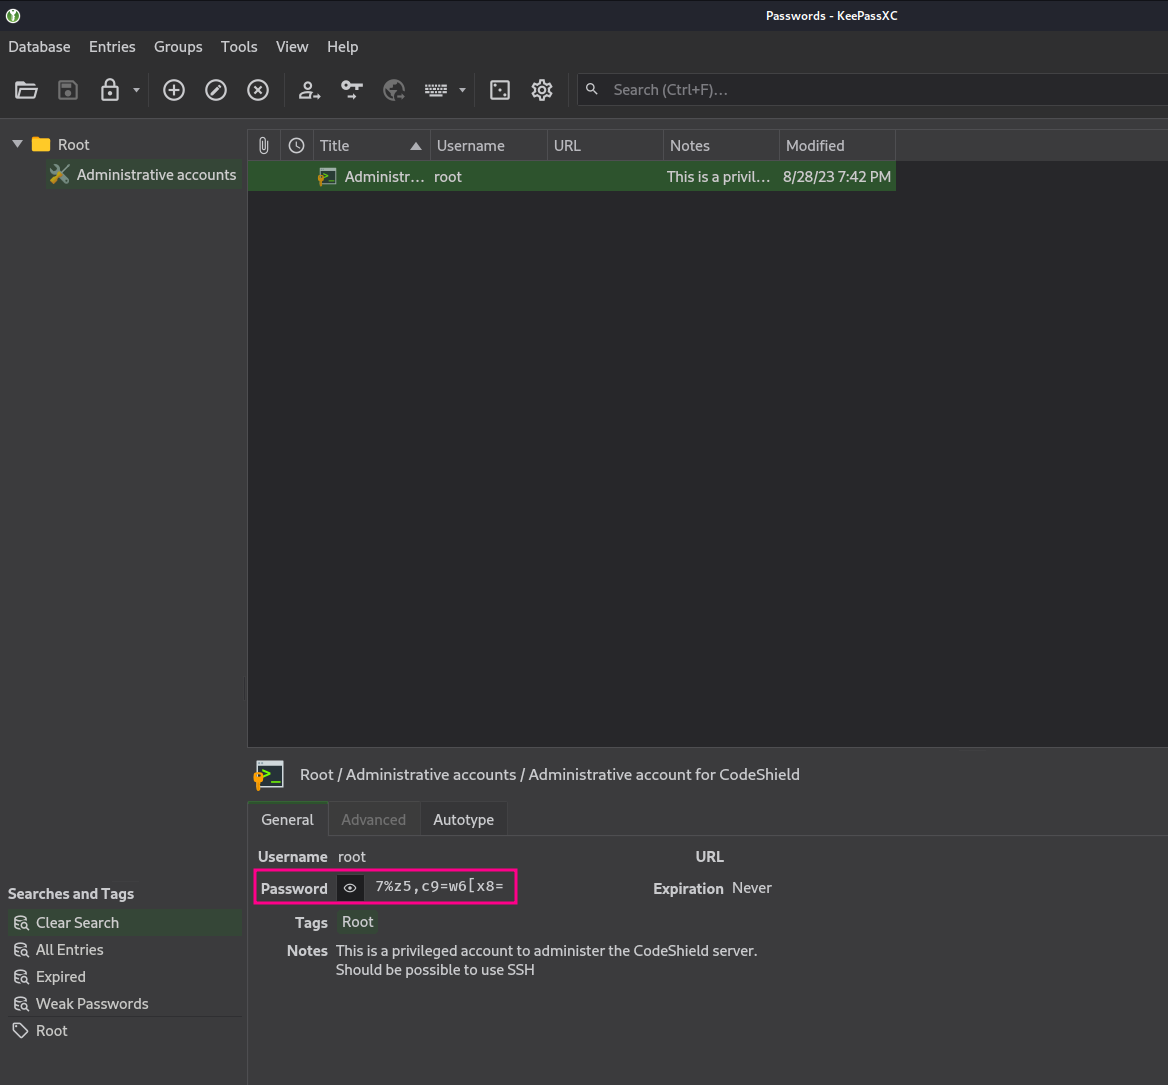This screenshot has width=1168, height=1085.
Task: Click the Save Database disk icon
Action: (68, 90)
